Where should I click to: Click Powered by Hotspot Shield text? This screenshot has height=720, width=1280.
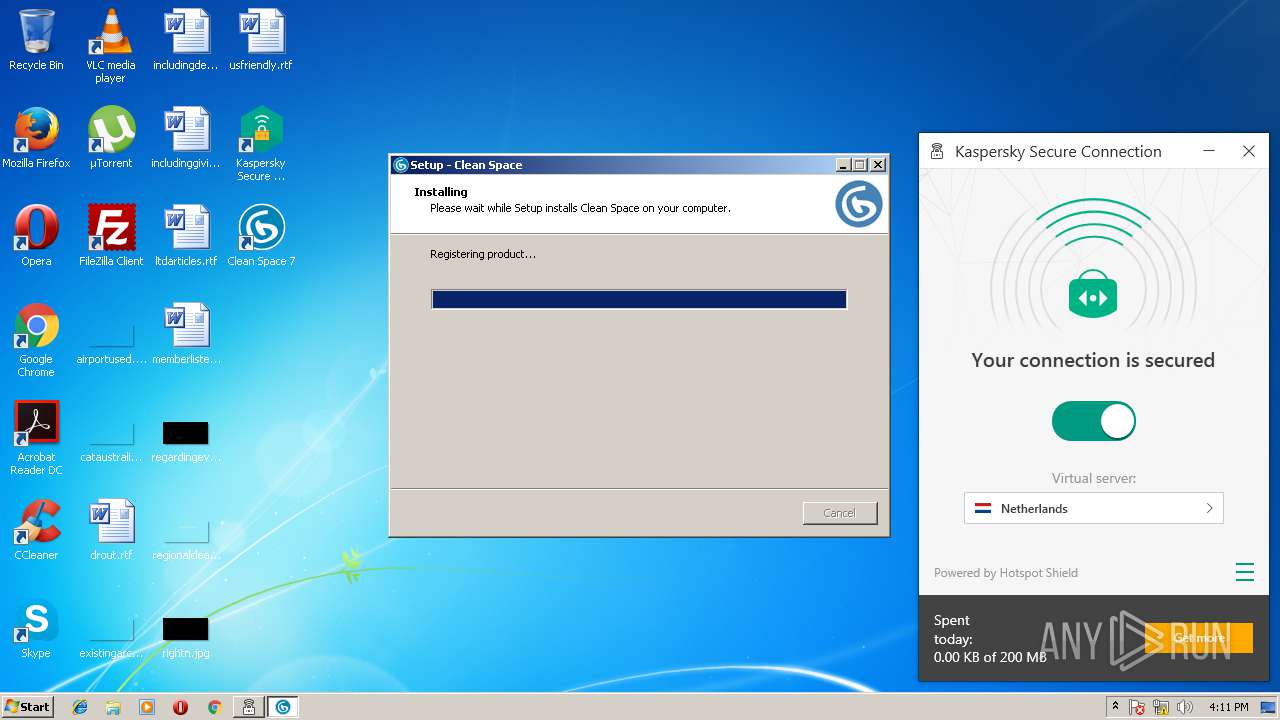pyautogui.click(x=1006, y=573)
